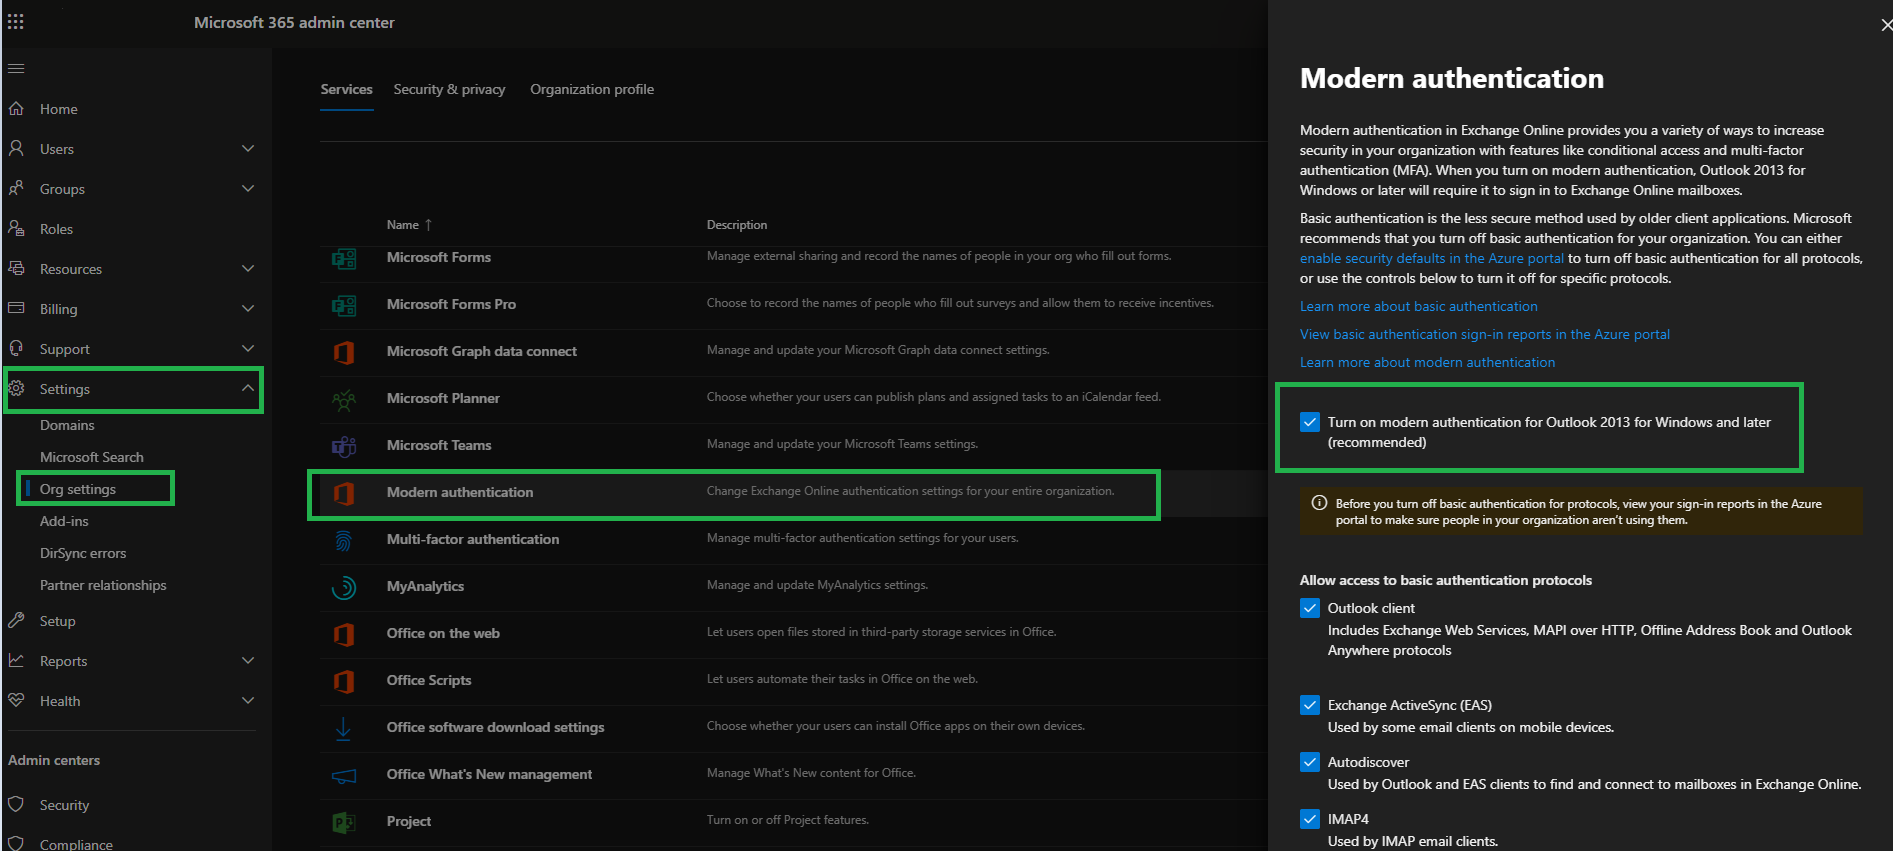Viewport: 1893px width, 852px height.
Task: Open the Organization profile tab
Action: pyautogui.click(x=592, y=90)
